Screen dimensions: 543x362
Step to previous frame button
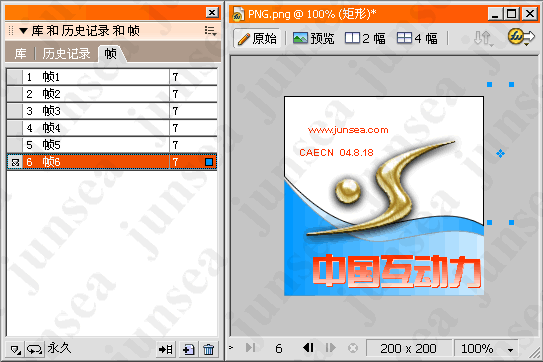308,348
